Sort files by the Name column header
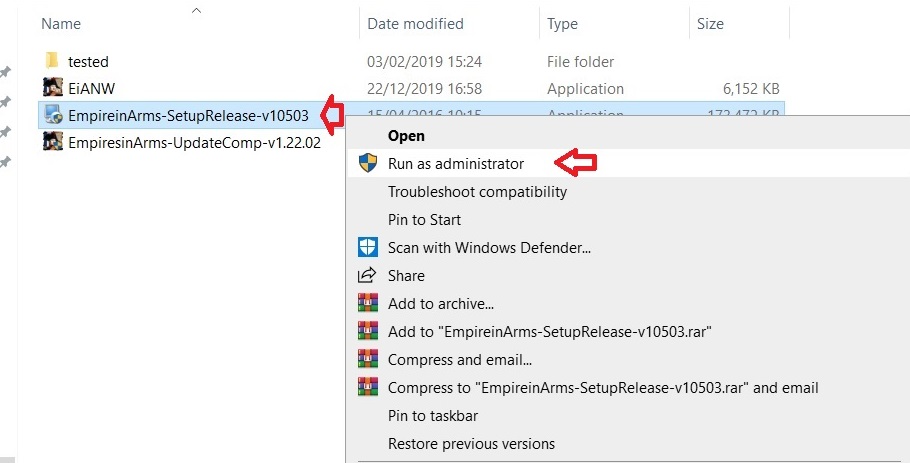The width and height of the screenshot is (910, 463). (x=62, y=24)
